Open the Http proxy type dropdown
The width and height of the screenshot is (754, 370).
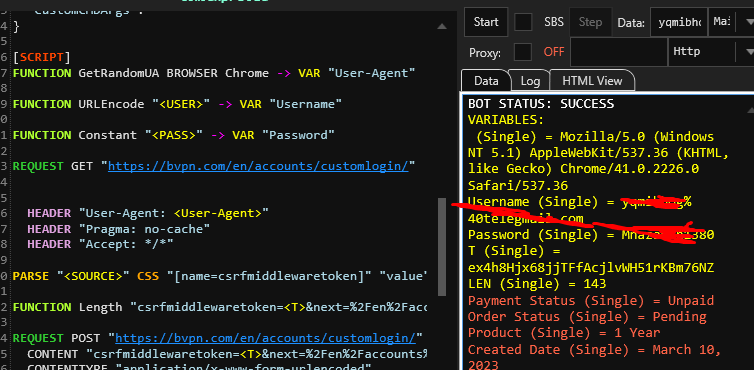pyautogui.click(x=711, y=52)
